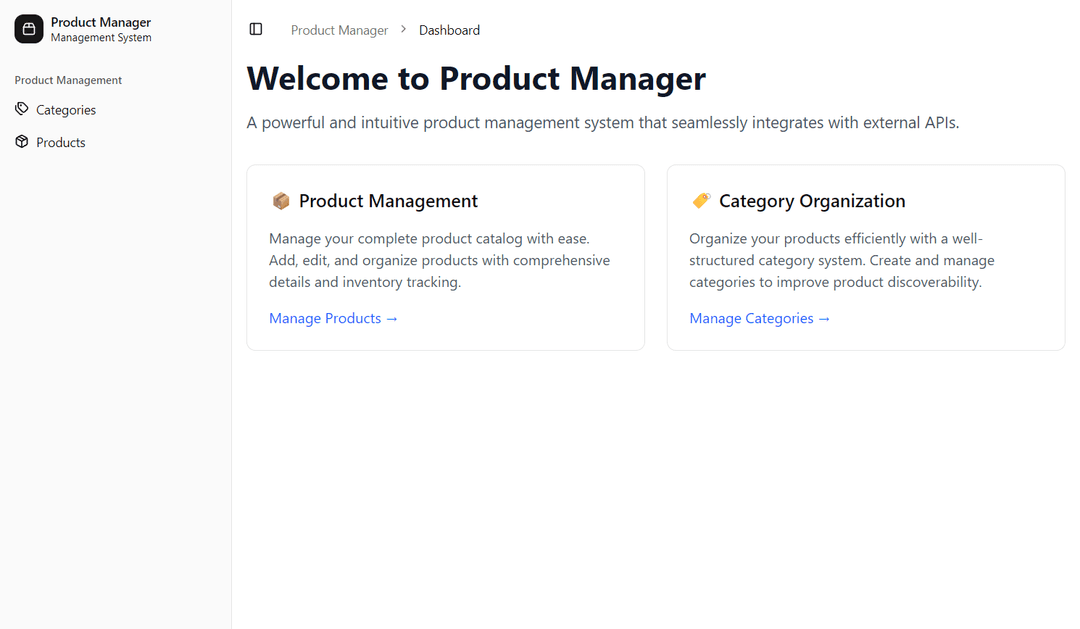Click the package emoji in Product Management card
Image resolution: width=1080 pixels, height=629 pixels.
coord(281,201)
